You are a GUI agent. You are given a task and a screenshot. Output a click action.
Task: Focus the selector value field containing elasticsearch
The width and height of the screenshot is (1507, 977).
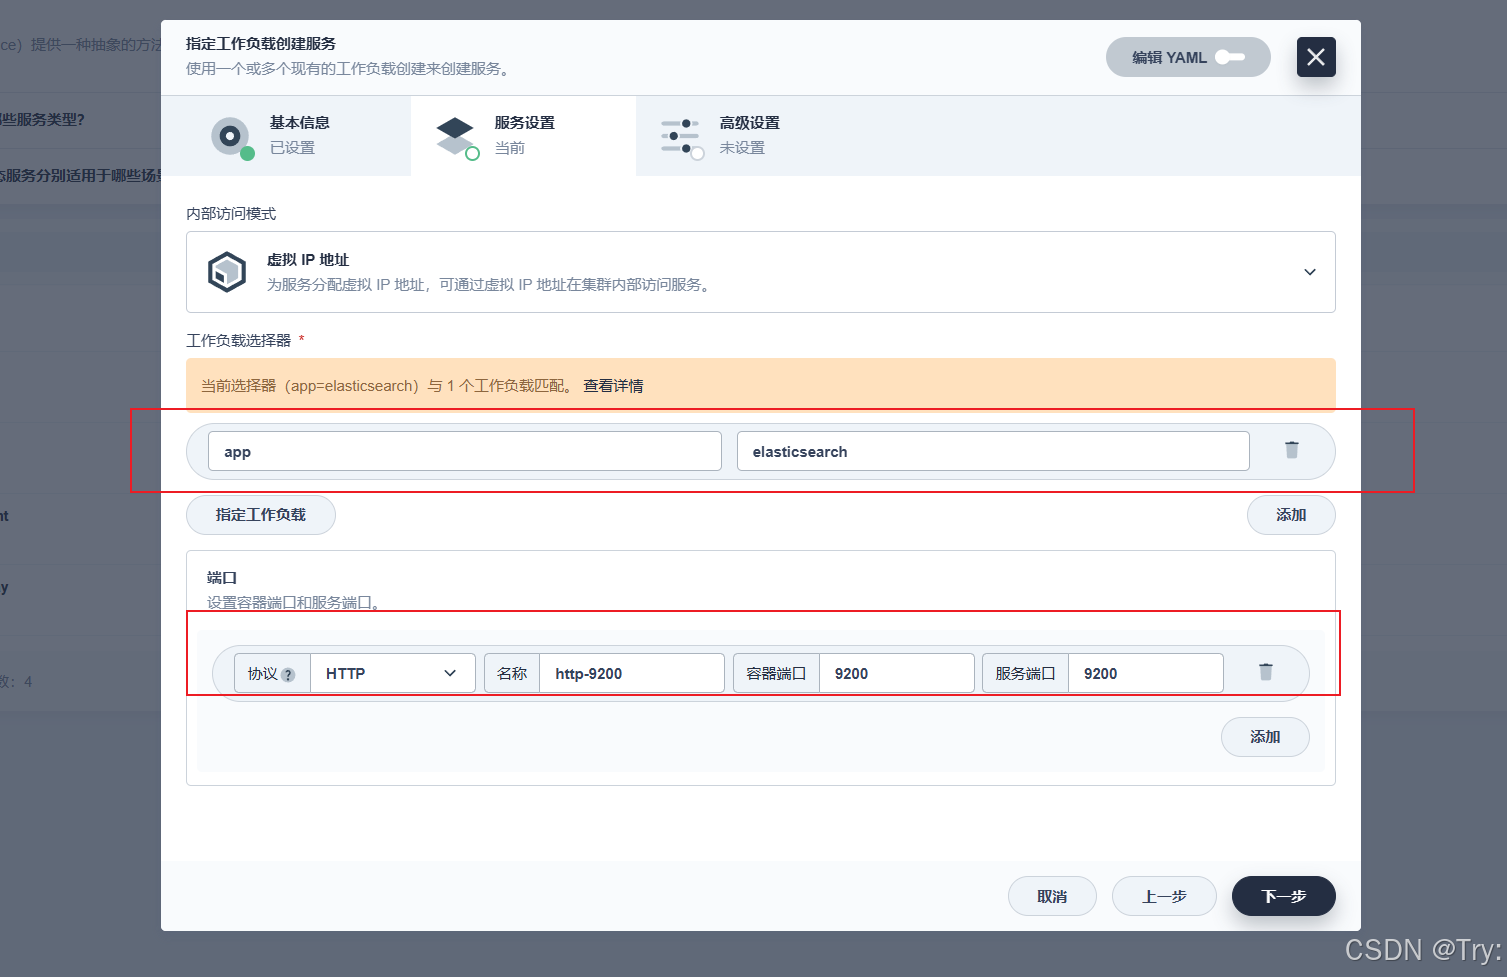click(x=993, y=451)
